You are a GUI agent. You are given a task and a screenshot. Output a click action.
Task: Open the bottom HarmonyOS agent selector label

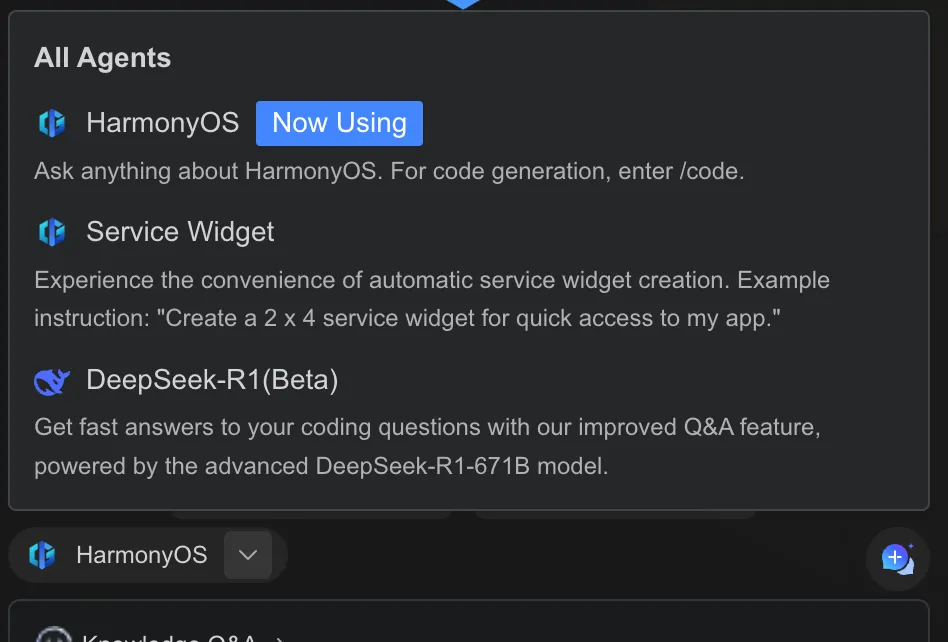(x=141, y=555)
